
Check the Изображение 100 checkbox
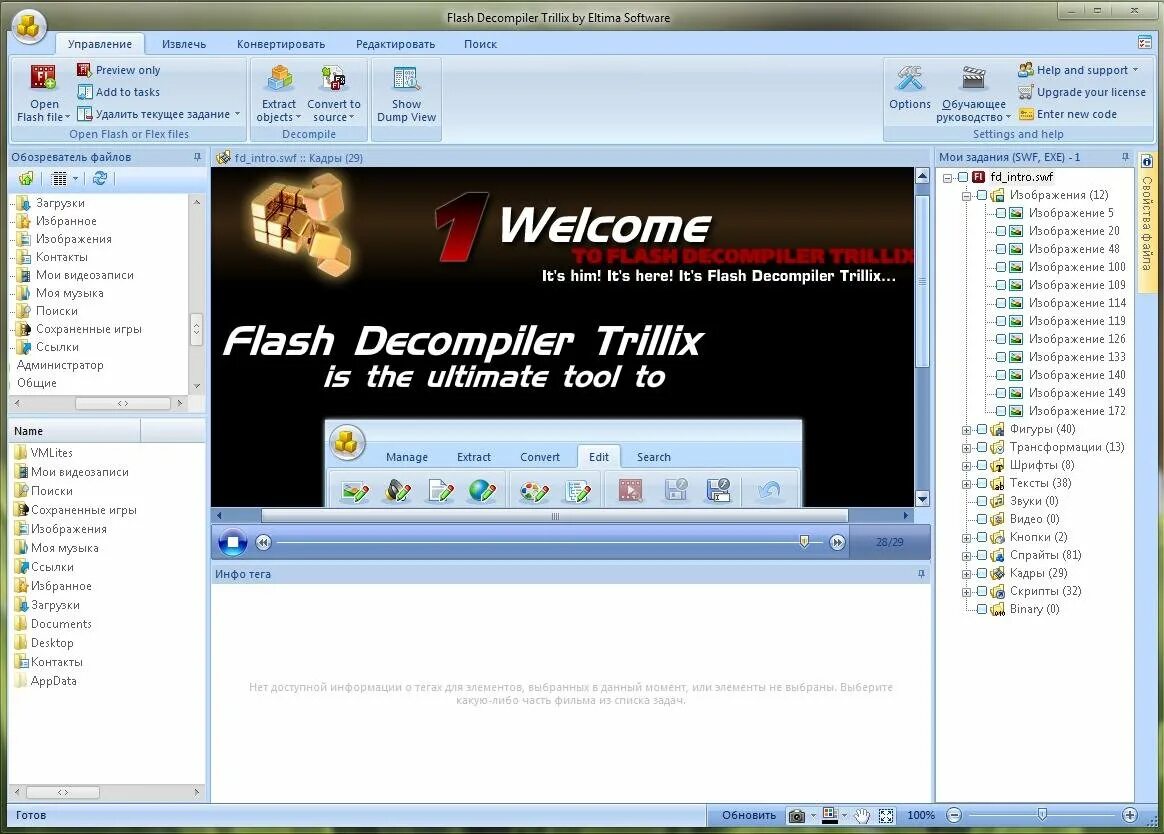pos(1001,267)
